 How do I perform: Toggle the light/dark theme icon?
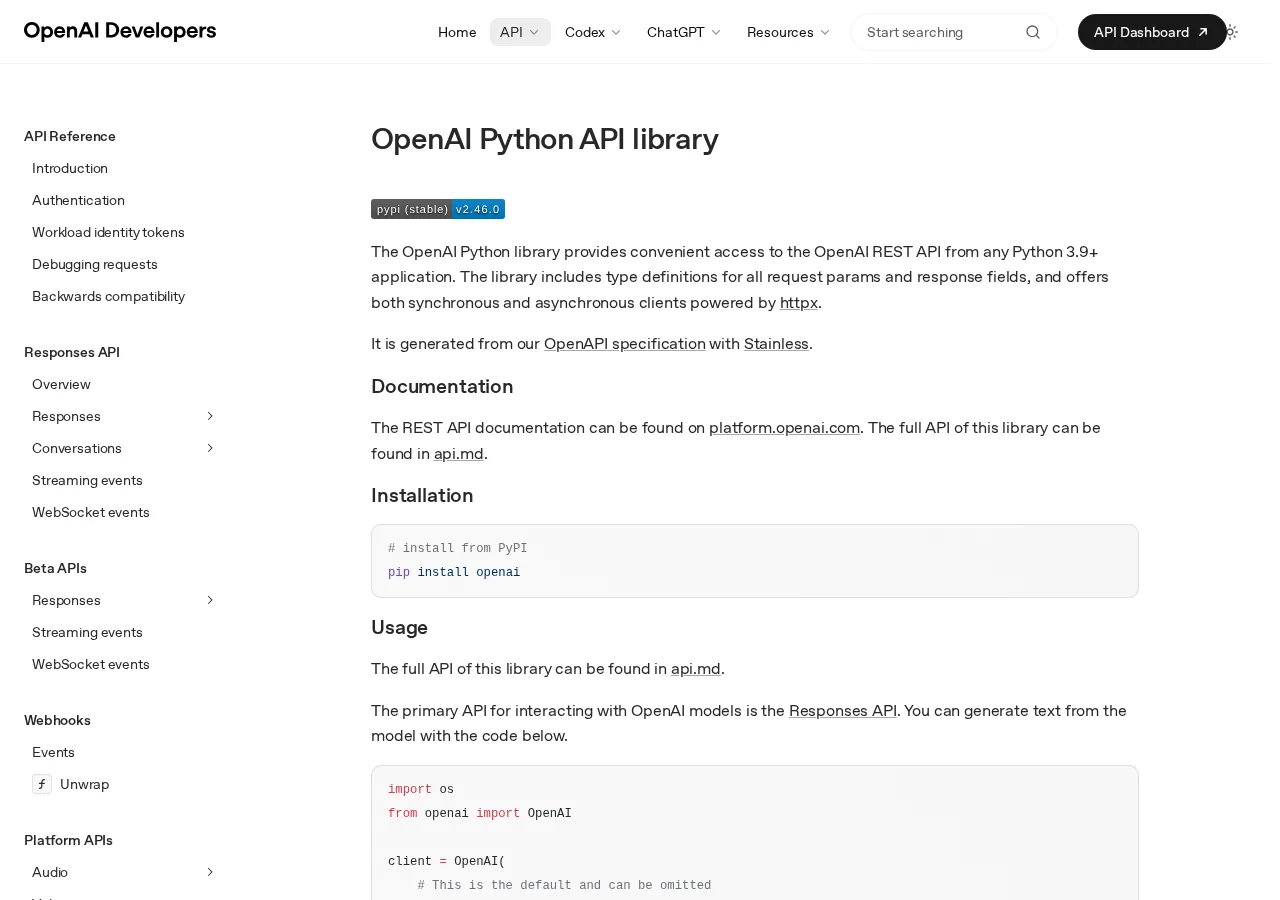[1231, 32]
